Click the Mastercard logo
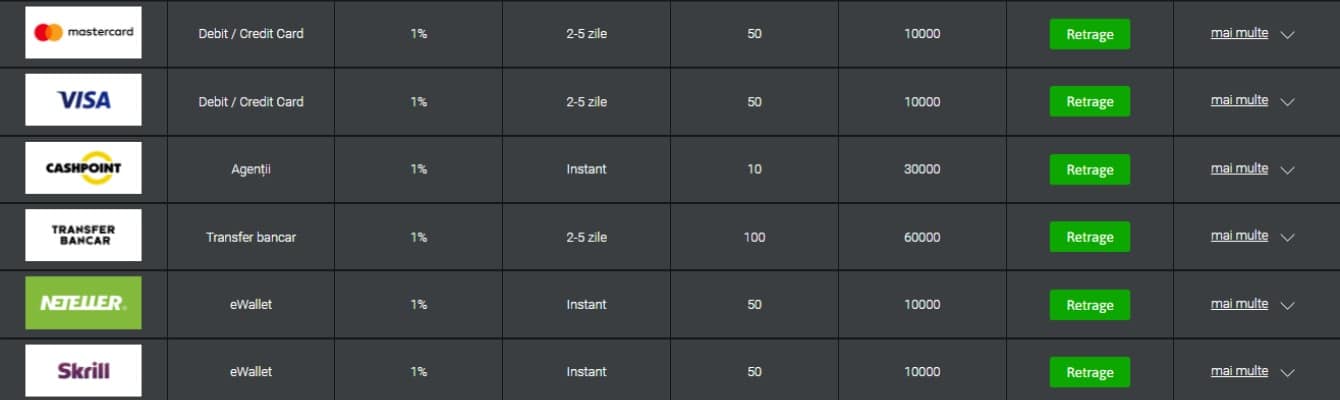Screen dimensions: 1340x400 click(x=83, y=33)
